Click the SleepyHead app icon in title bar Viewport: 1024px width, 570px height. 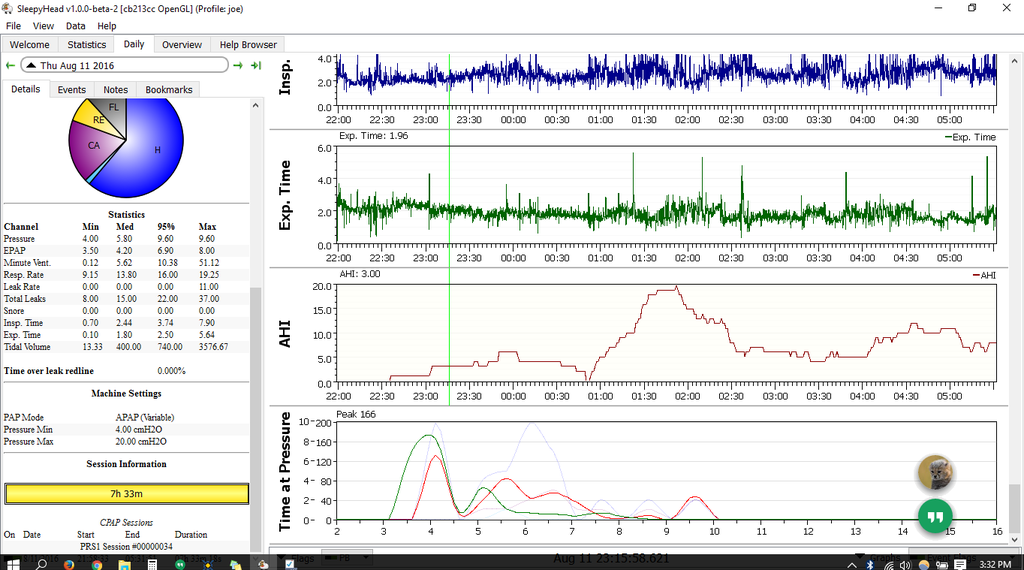[x=8, y=8]
